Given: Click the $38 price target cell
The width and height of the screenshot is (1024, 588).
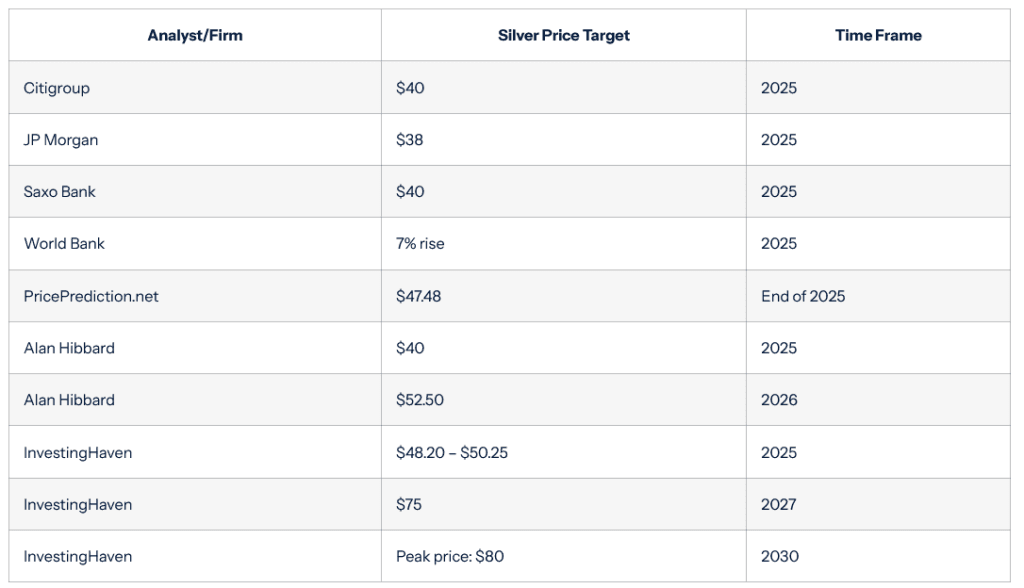Looking at the screenshot, I should pyautogui.click(x=410, y=140).
